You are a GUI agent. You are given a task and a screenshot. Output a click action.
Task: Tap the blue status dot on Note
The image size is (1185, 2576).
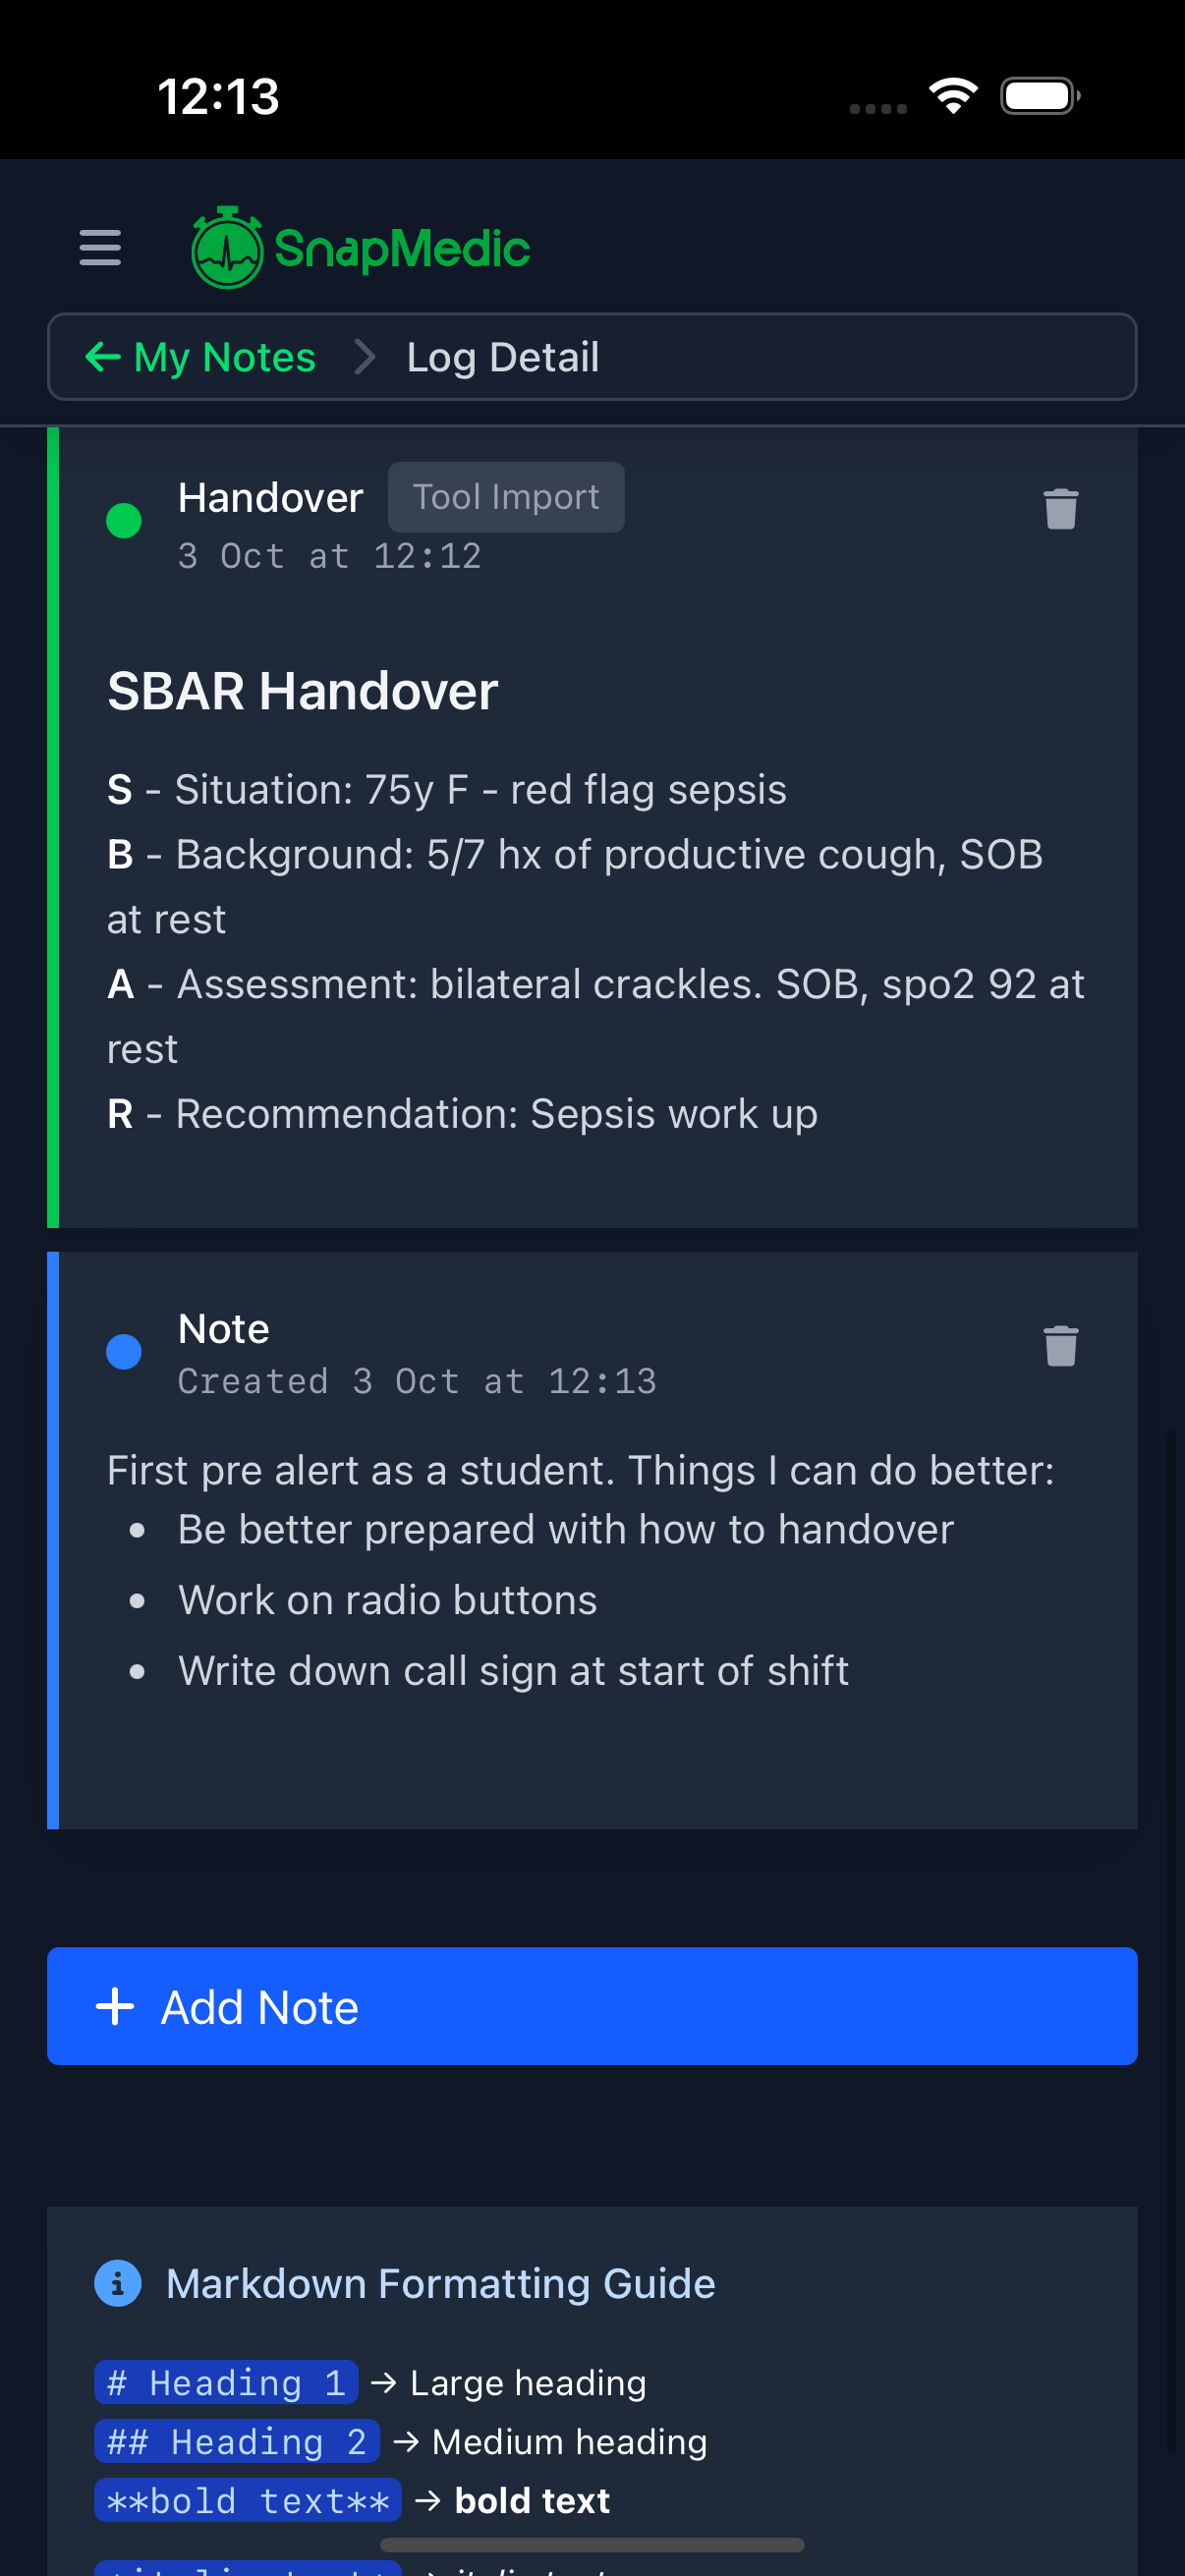point(123,1351)
